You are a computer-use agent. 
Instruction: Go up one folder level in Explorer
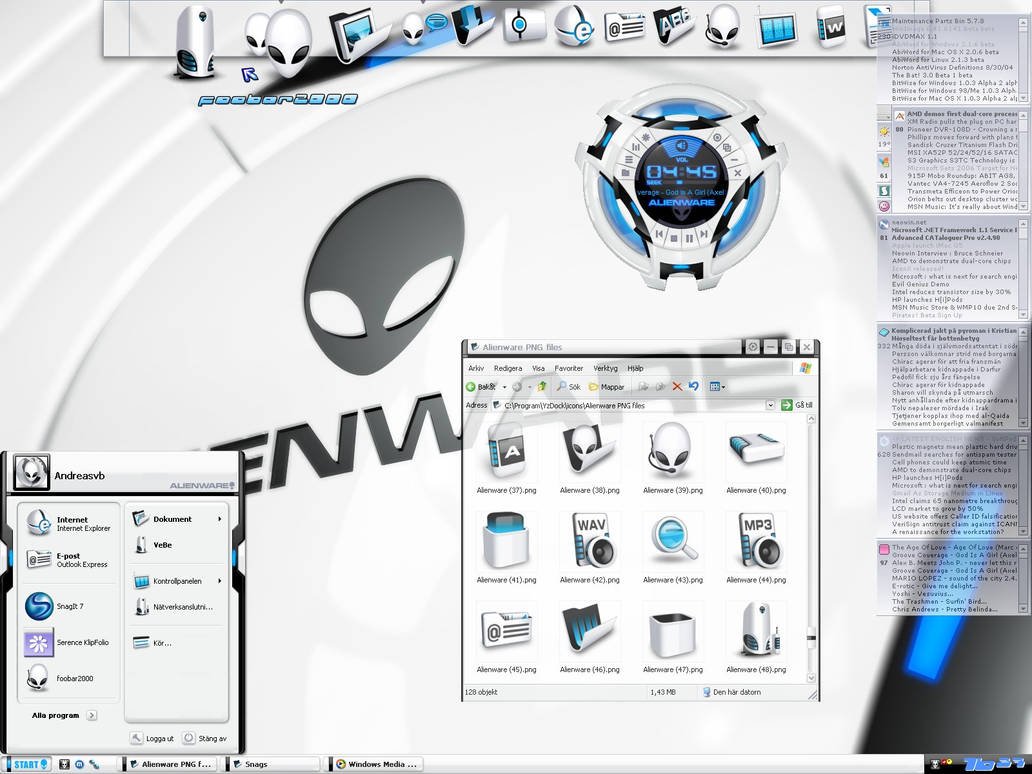(542, 386)
